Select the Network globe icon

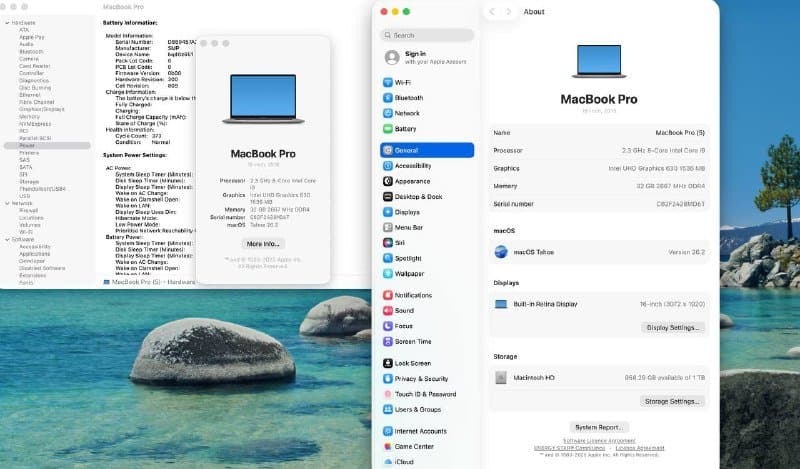coord(388,113)
